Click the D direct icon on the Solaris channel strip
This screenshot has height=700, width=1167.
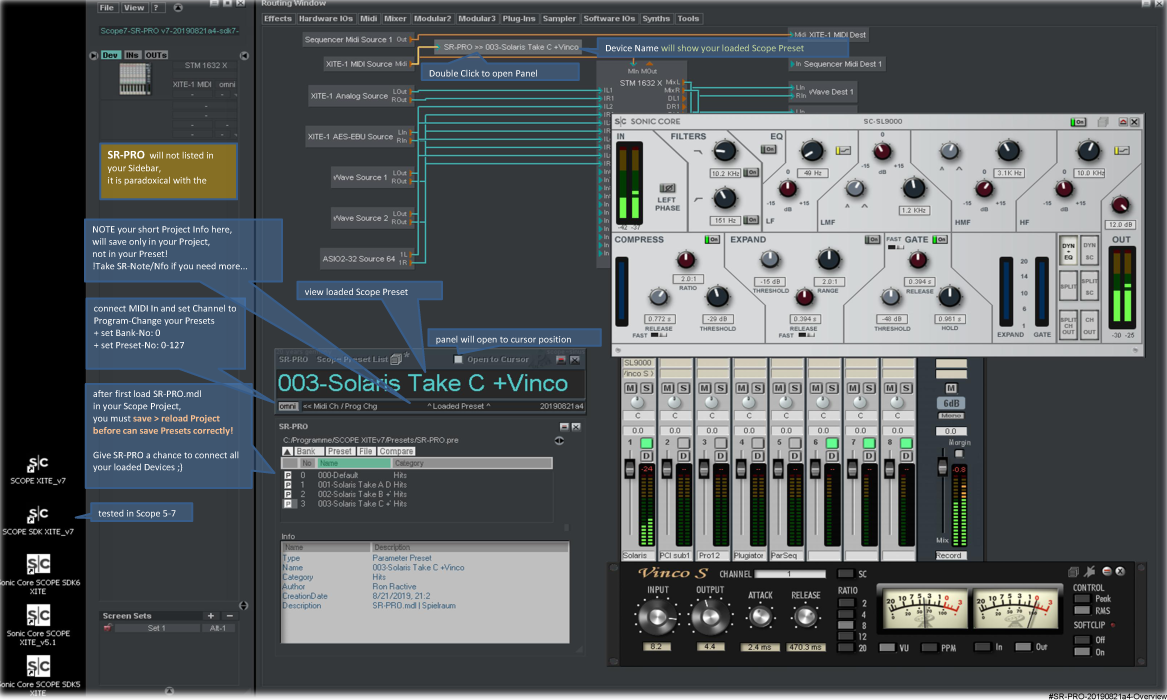click(x=647, y=456)
